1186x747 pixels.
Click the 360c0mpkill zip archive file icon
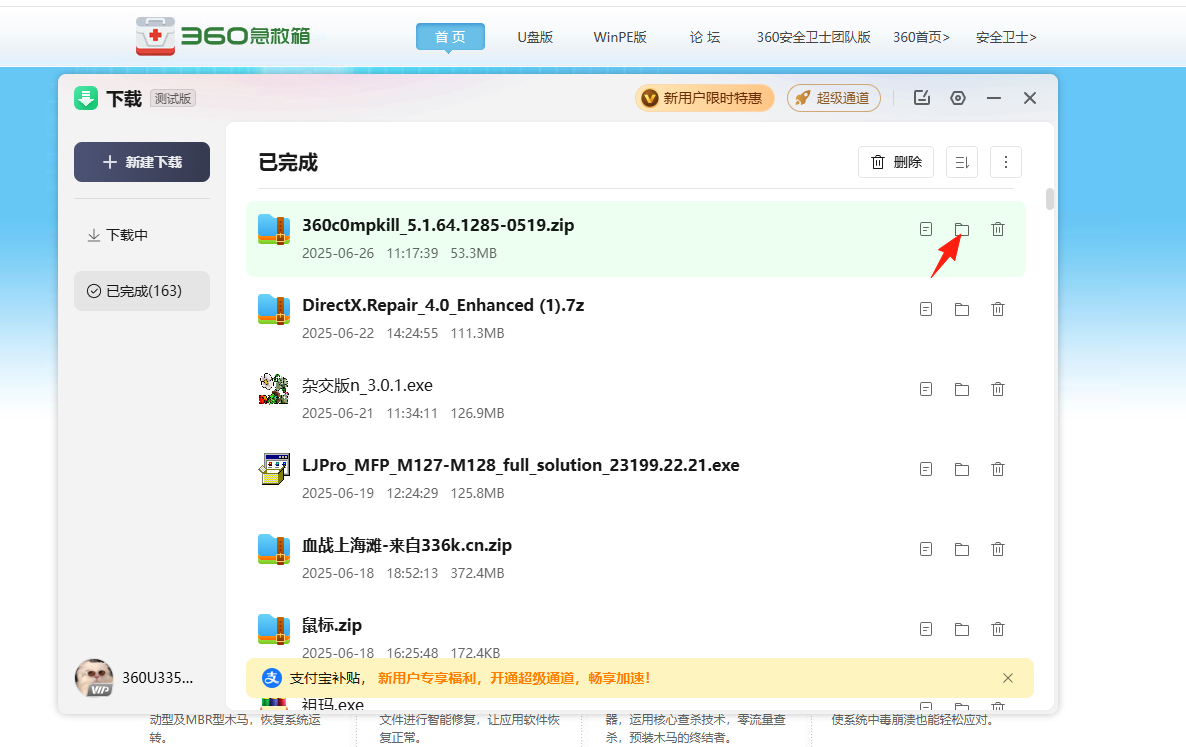tap(274, 230)
